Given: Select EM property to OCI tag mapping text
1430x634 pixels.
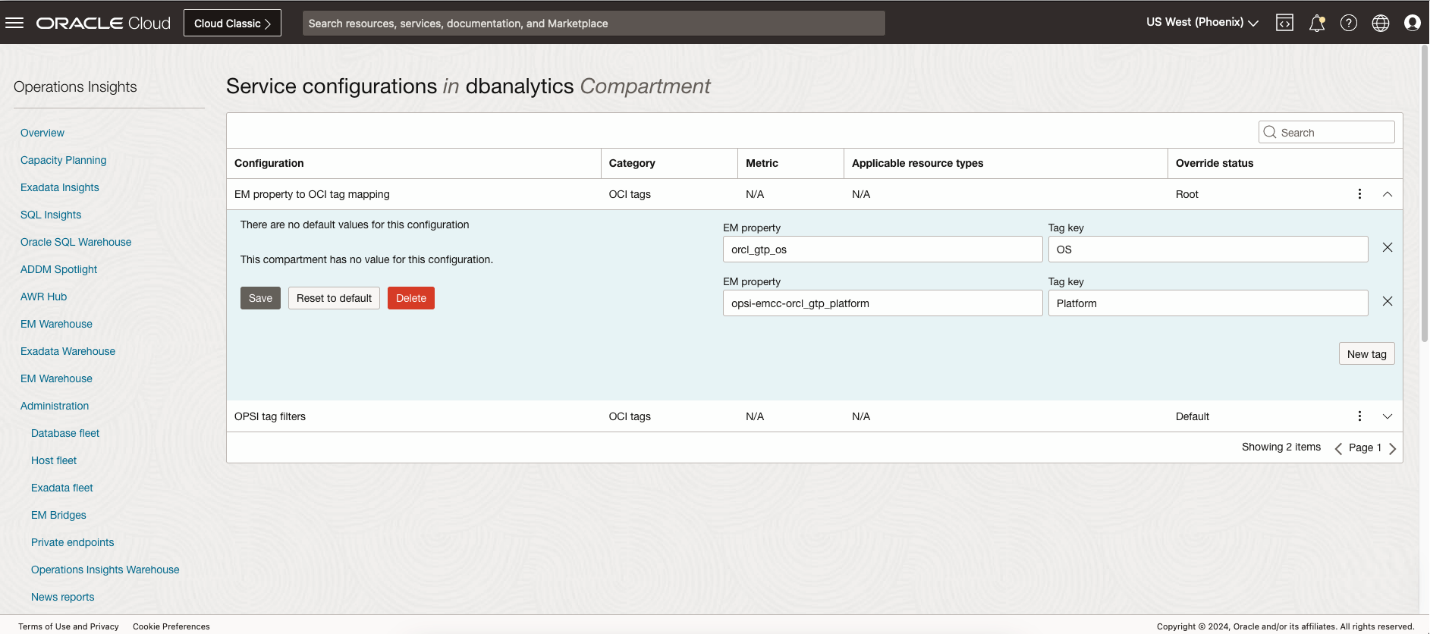Looking at the screenshot, I should (312, 194).
